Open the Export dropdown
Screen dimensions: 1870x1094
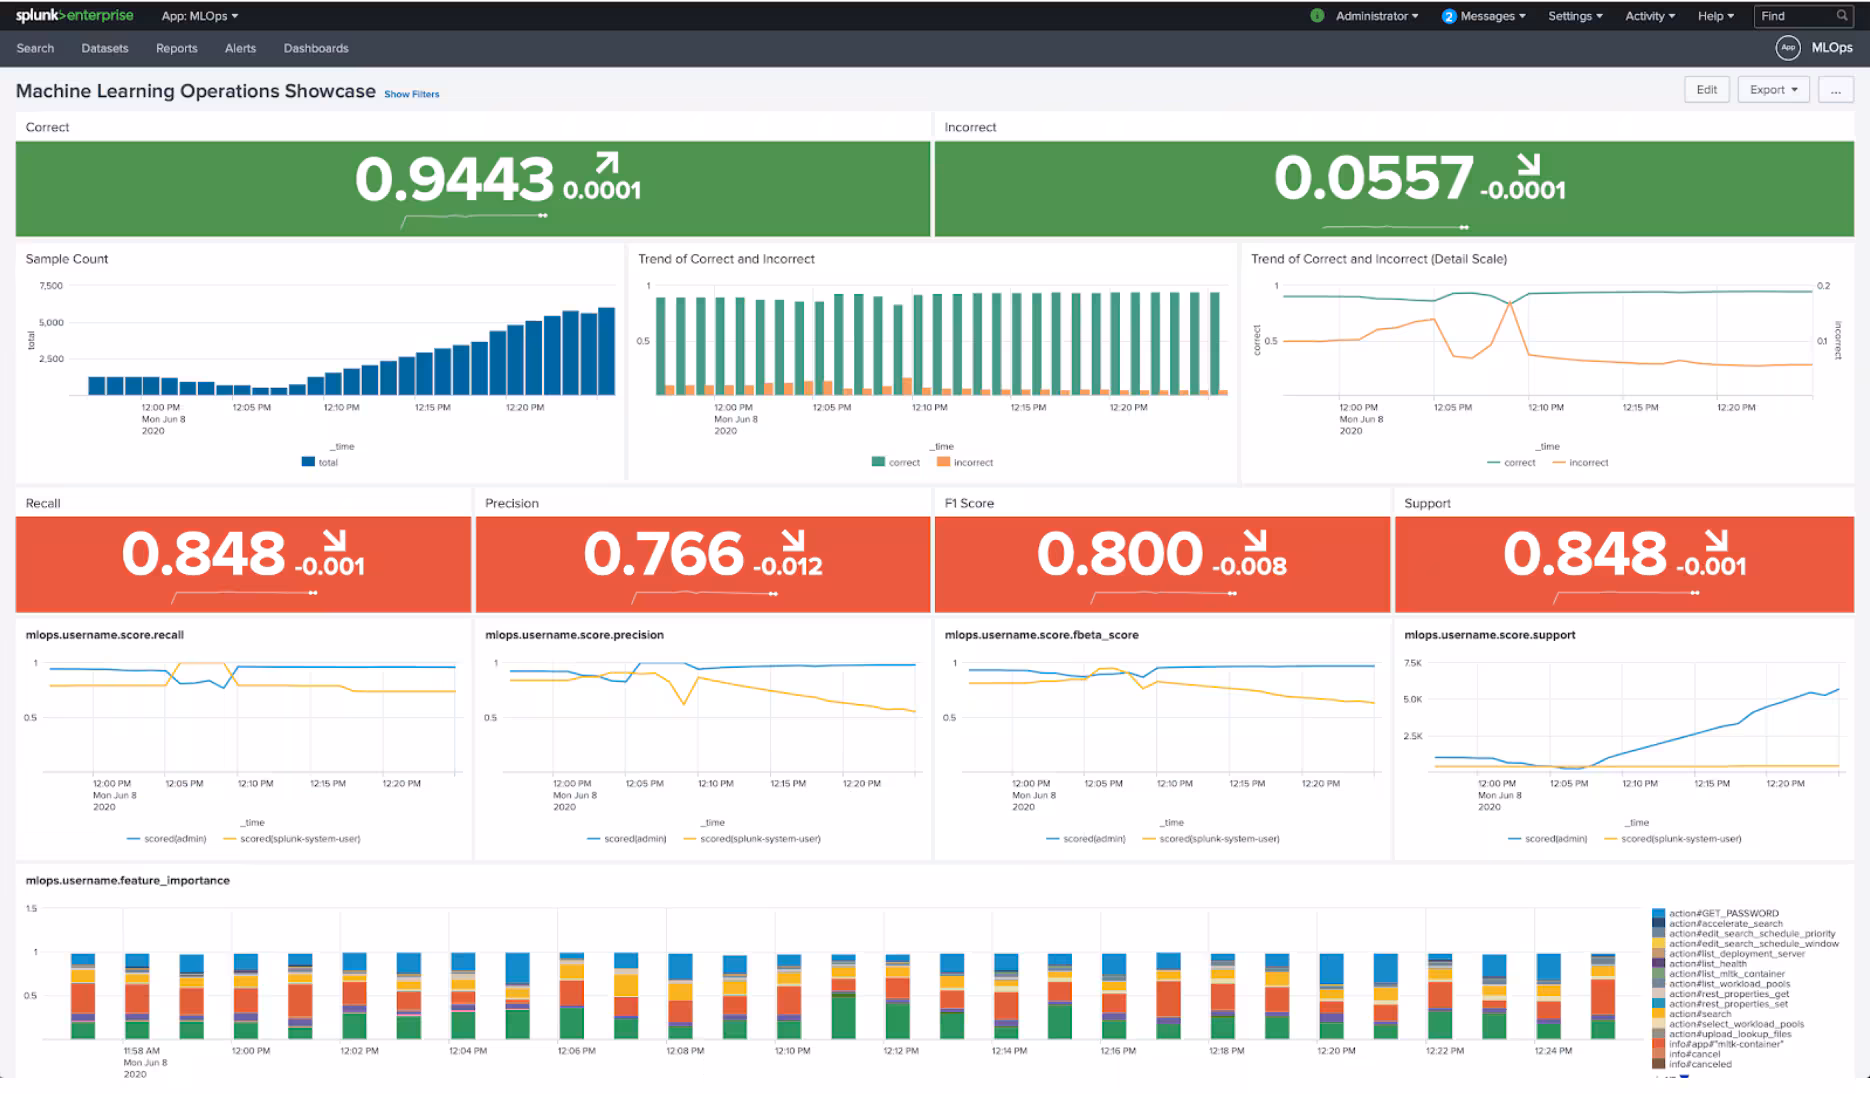point(1773,89)
